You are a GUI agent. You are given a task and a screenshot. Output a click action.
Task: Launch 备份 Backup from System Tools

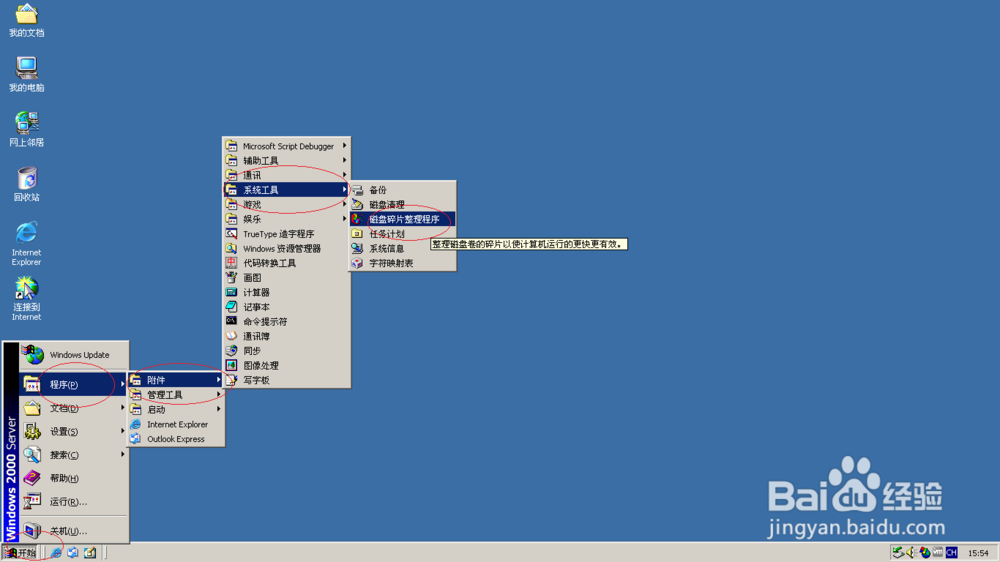[402, 190]
